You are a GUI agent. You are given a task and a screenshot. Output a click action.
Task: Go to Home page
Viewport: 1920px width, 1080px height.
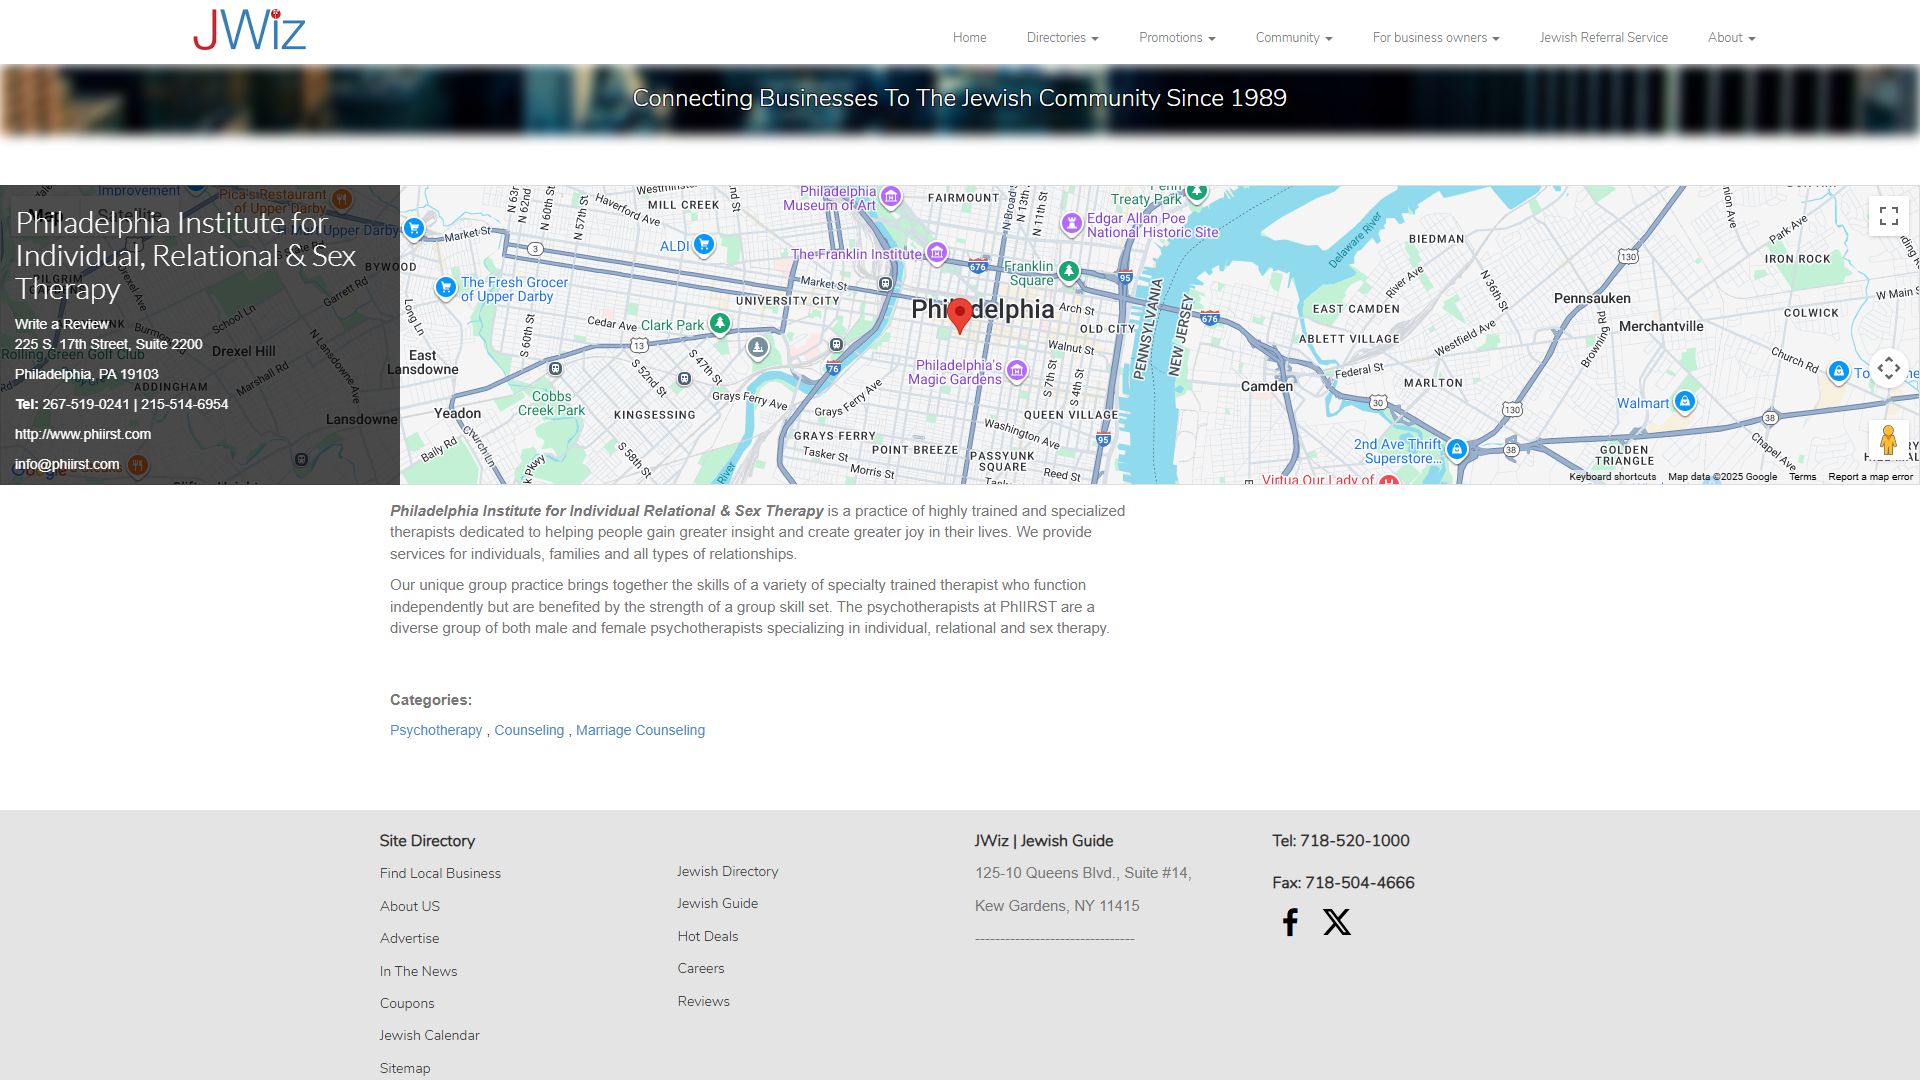[969, 38]
